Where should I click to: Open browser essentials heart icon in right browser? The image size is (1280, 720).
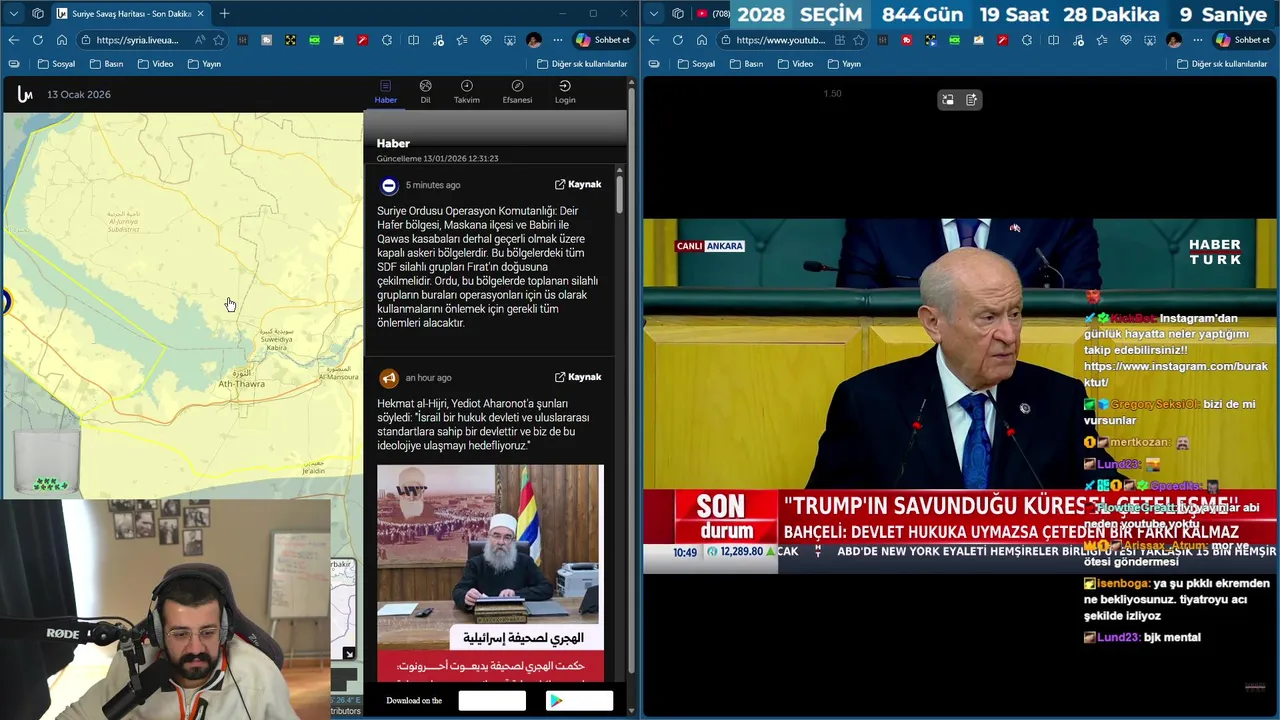tap(1125, 40)
